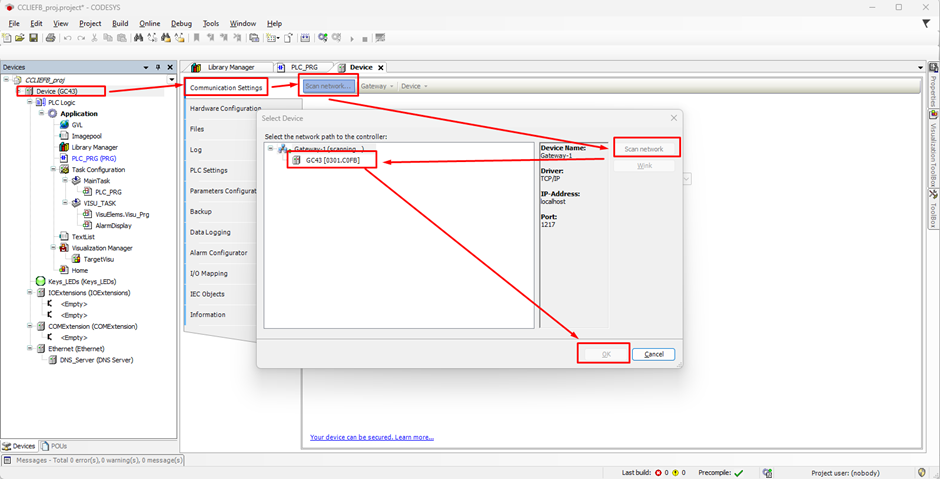Click the filter funnel icon at top right
Image resolution: width=940 pixels, height=479 pixels.
coord(927,23)
